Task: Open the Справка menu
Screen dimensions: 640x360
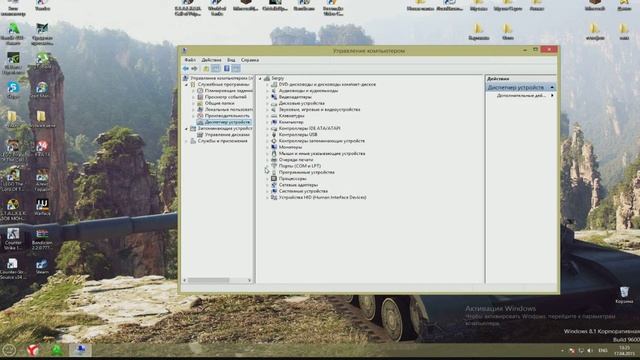Action: [250, 60]
